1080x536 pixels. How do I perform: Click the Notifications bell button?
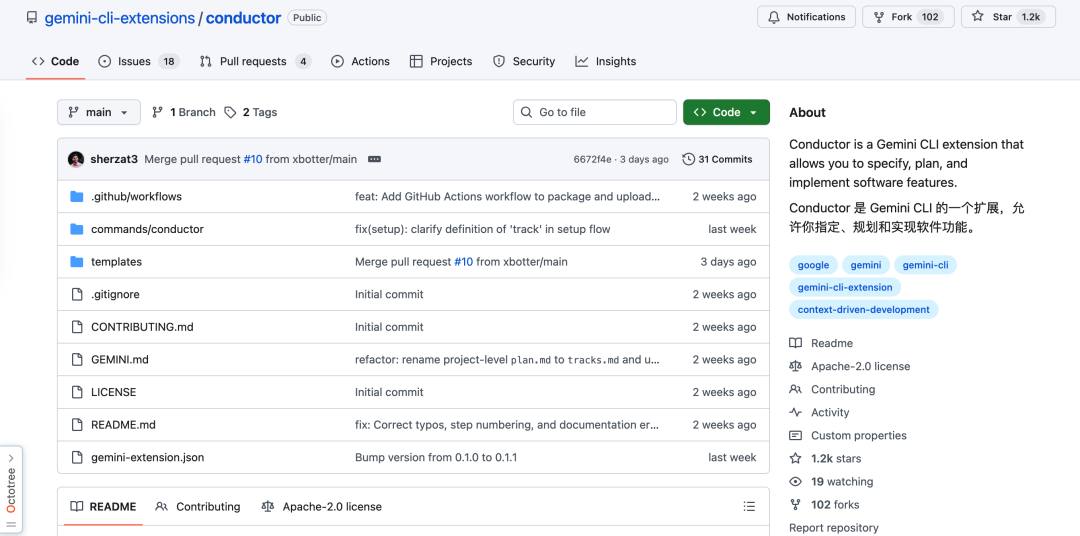[x=807, y=17]
